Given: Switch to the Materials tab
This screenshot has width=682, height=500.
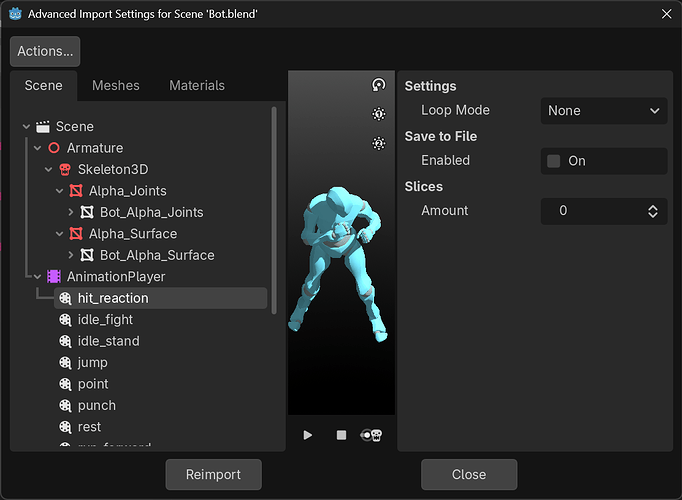Looking at the screenshot, I should pyautogui.click(x=197, y=86).
